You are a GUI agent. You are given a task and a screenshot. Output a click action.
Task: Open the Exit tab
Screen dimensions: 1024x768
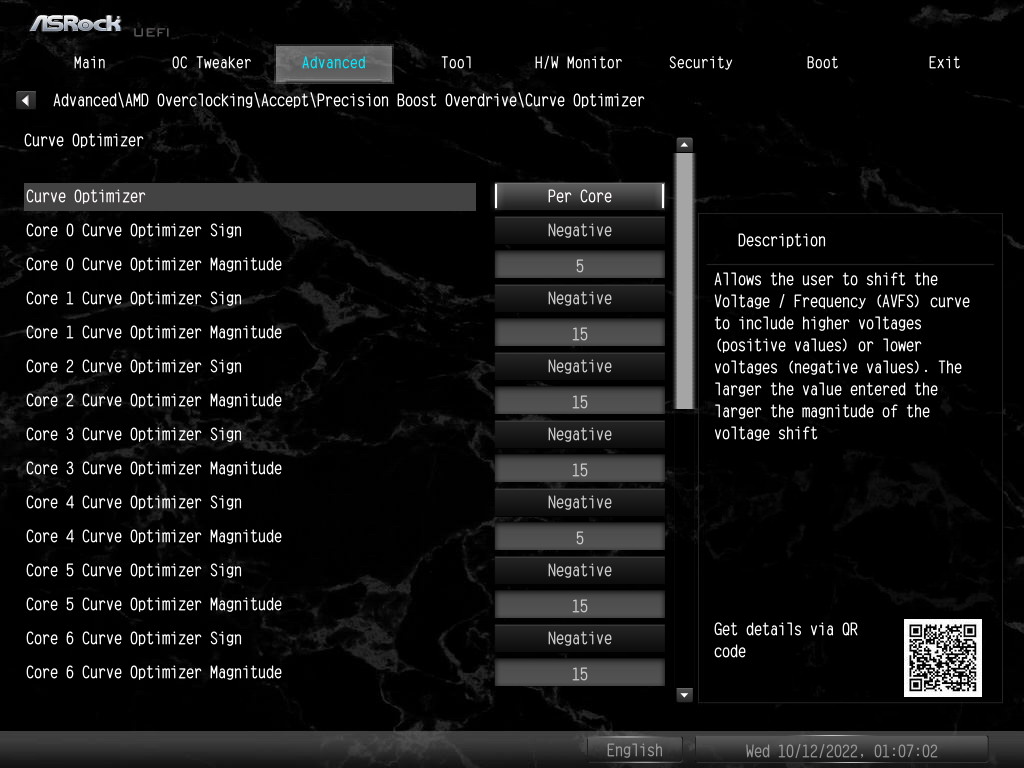click(x=944, y=63)
